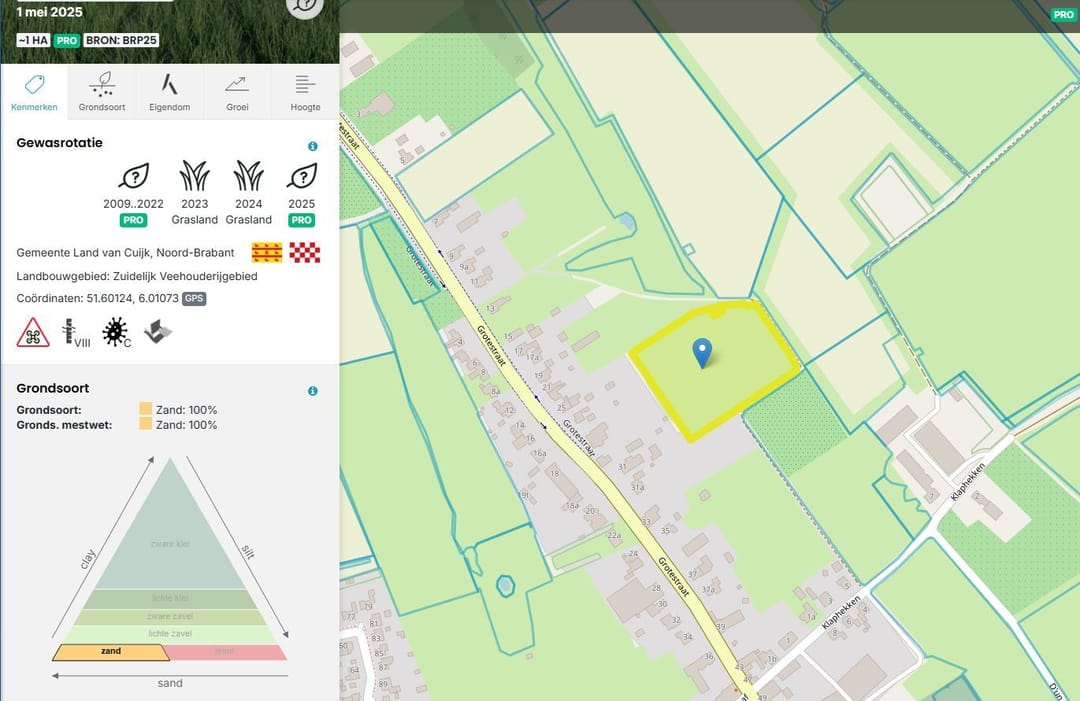This screenshot has width=1080, height=701.
Task: Open the Kenmerken tab
Action: [34, 92]
